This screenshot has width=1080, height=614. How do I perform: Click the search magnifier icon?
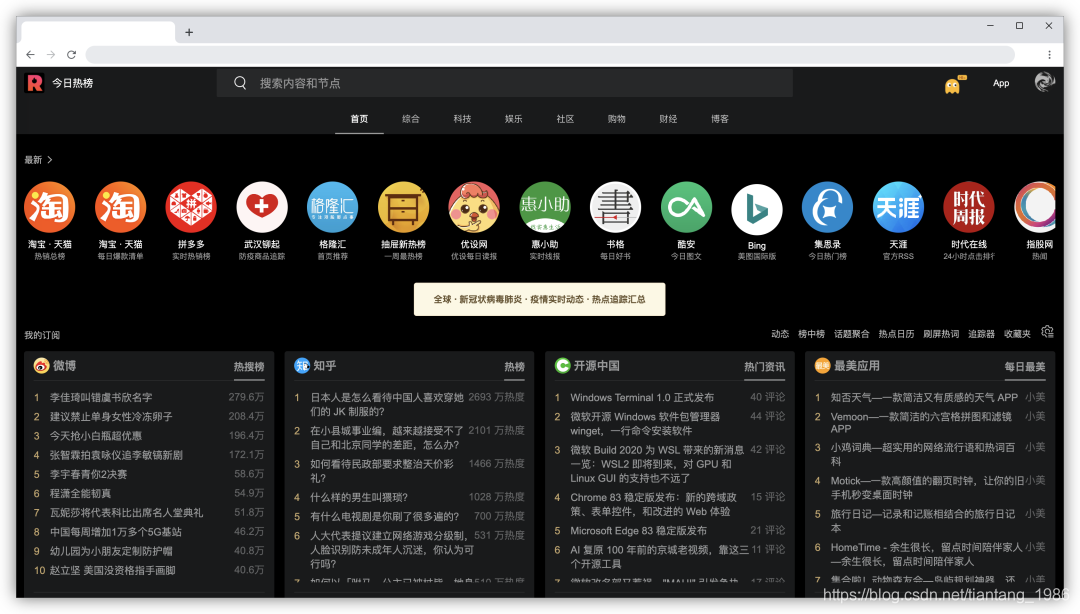(240, 83)
